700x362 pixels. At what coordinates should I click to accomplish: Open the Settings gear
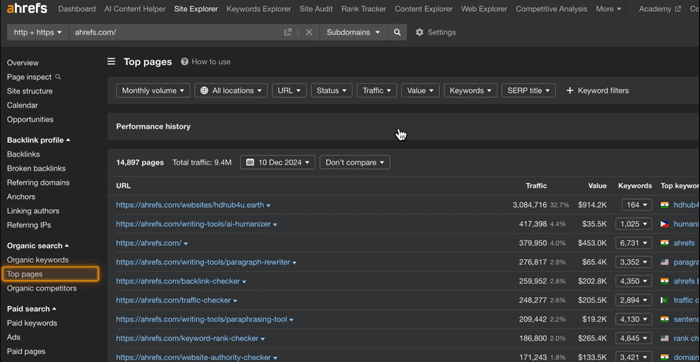pos(419,32)
